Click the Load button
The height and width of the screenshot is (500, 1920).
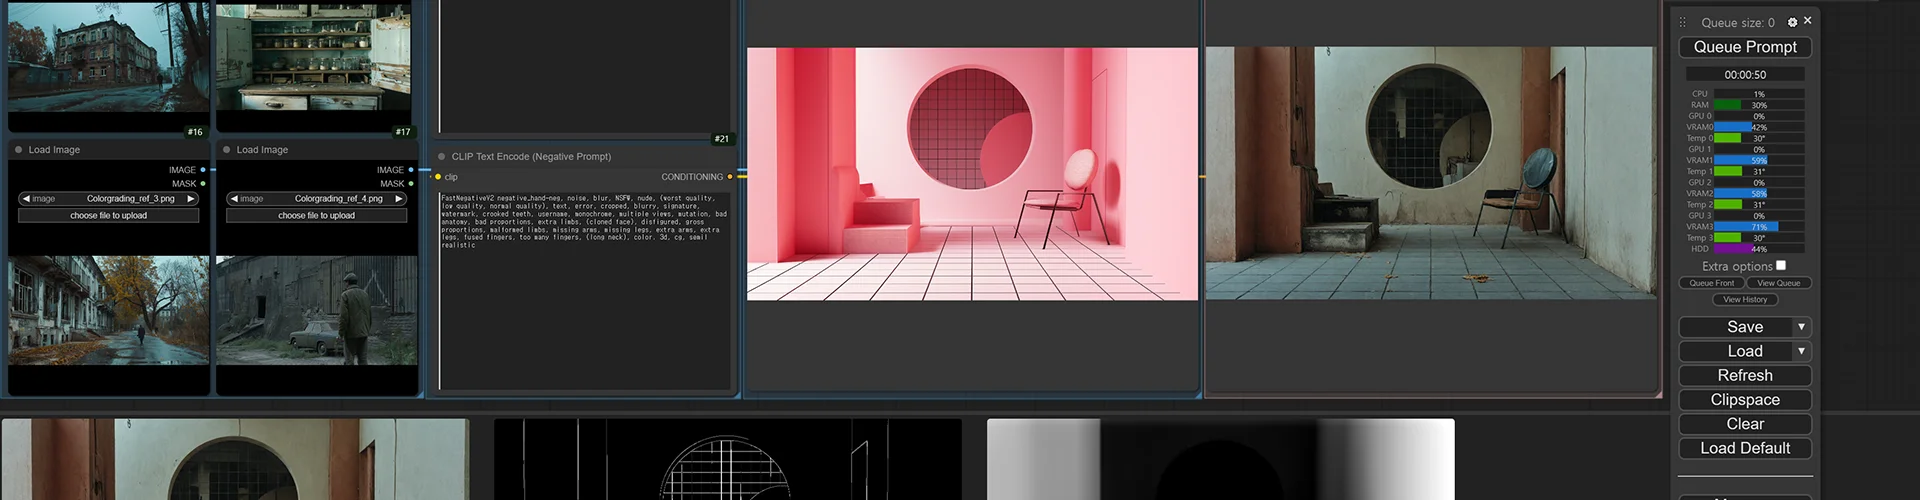pyautogui.click(x=1745, y=351)
